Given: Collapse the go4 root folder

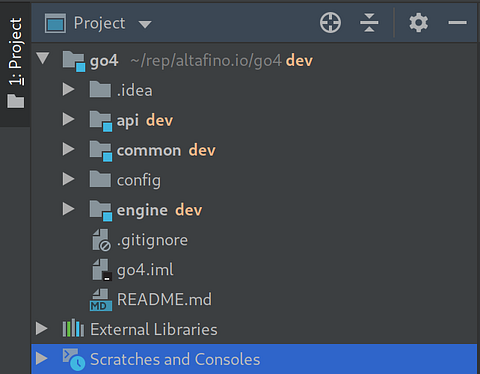Looking at the screenshot, I should tap(43, 58).
